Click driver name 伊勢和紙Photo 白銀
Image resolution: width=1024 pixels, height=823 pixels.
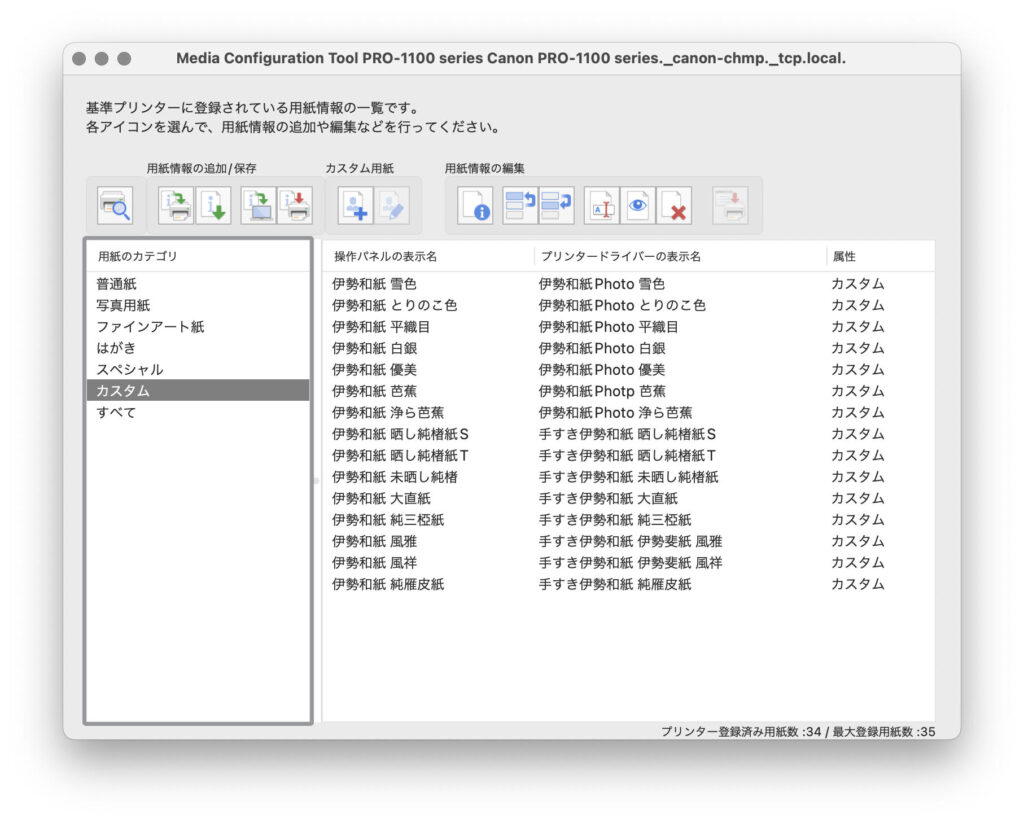pyautogui.click(x=602, y=347)
